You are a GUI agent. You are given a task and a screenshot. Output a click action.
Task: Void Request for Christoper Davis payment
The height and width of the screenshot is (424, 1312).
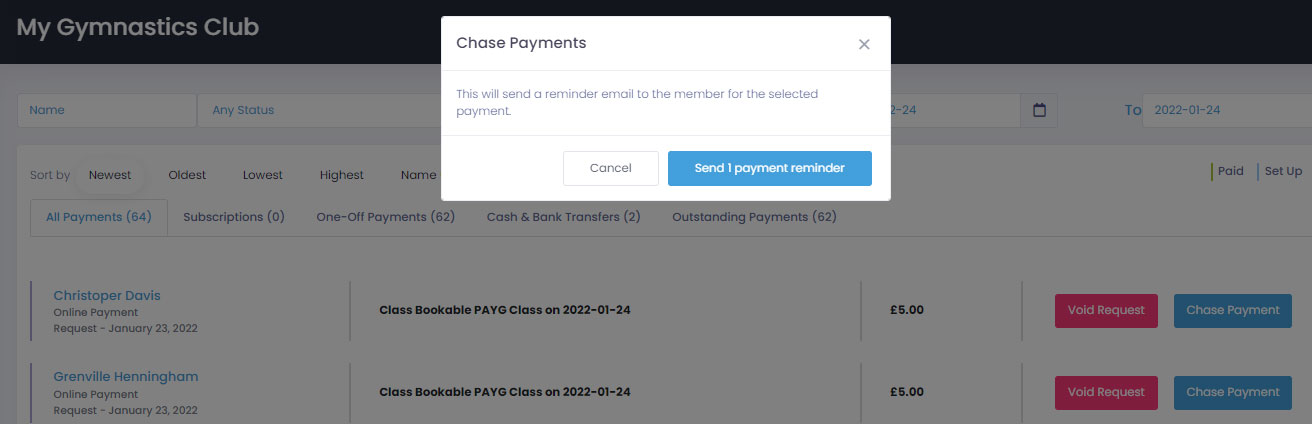click(x=1106, y=310)
